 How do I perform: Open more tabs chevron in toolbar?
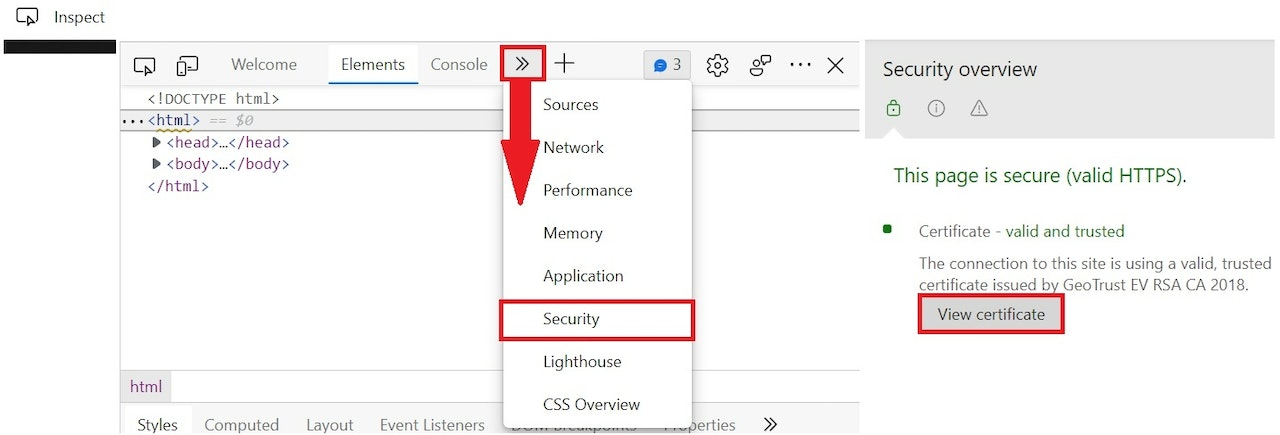click(522, 64)
